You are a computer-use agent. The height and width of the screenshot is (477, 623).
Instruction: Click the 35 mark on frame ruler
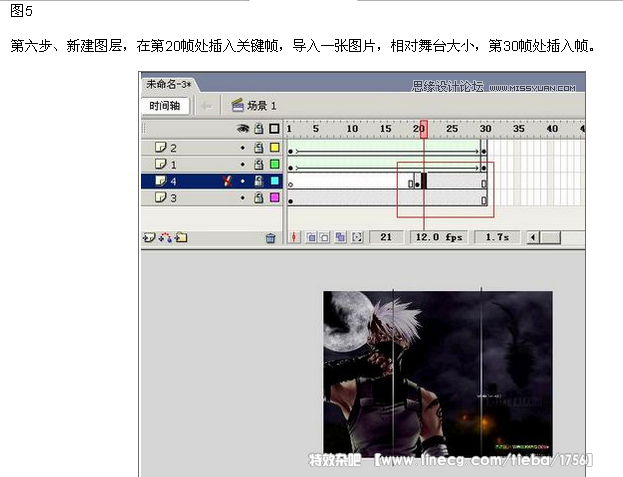point(519,129)
